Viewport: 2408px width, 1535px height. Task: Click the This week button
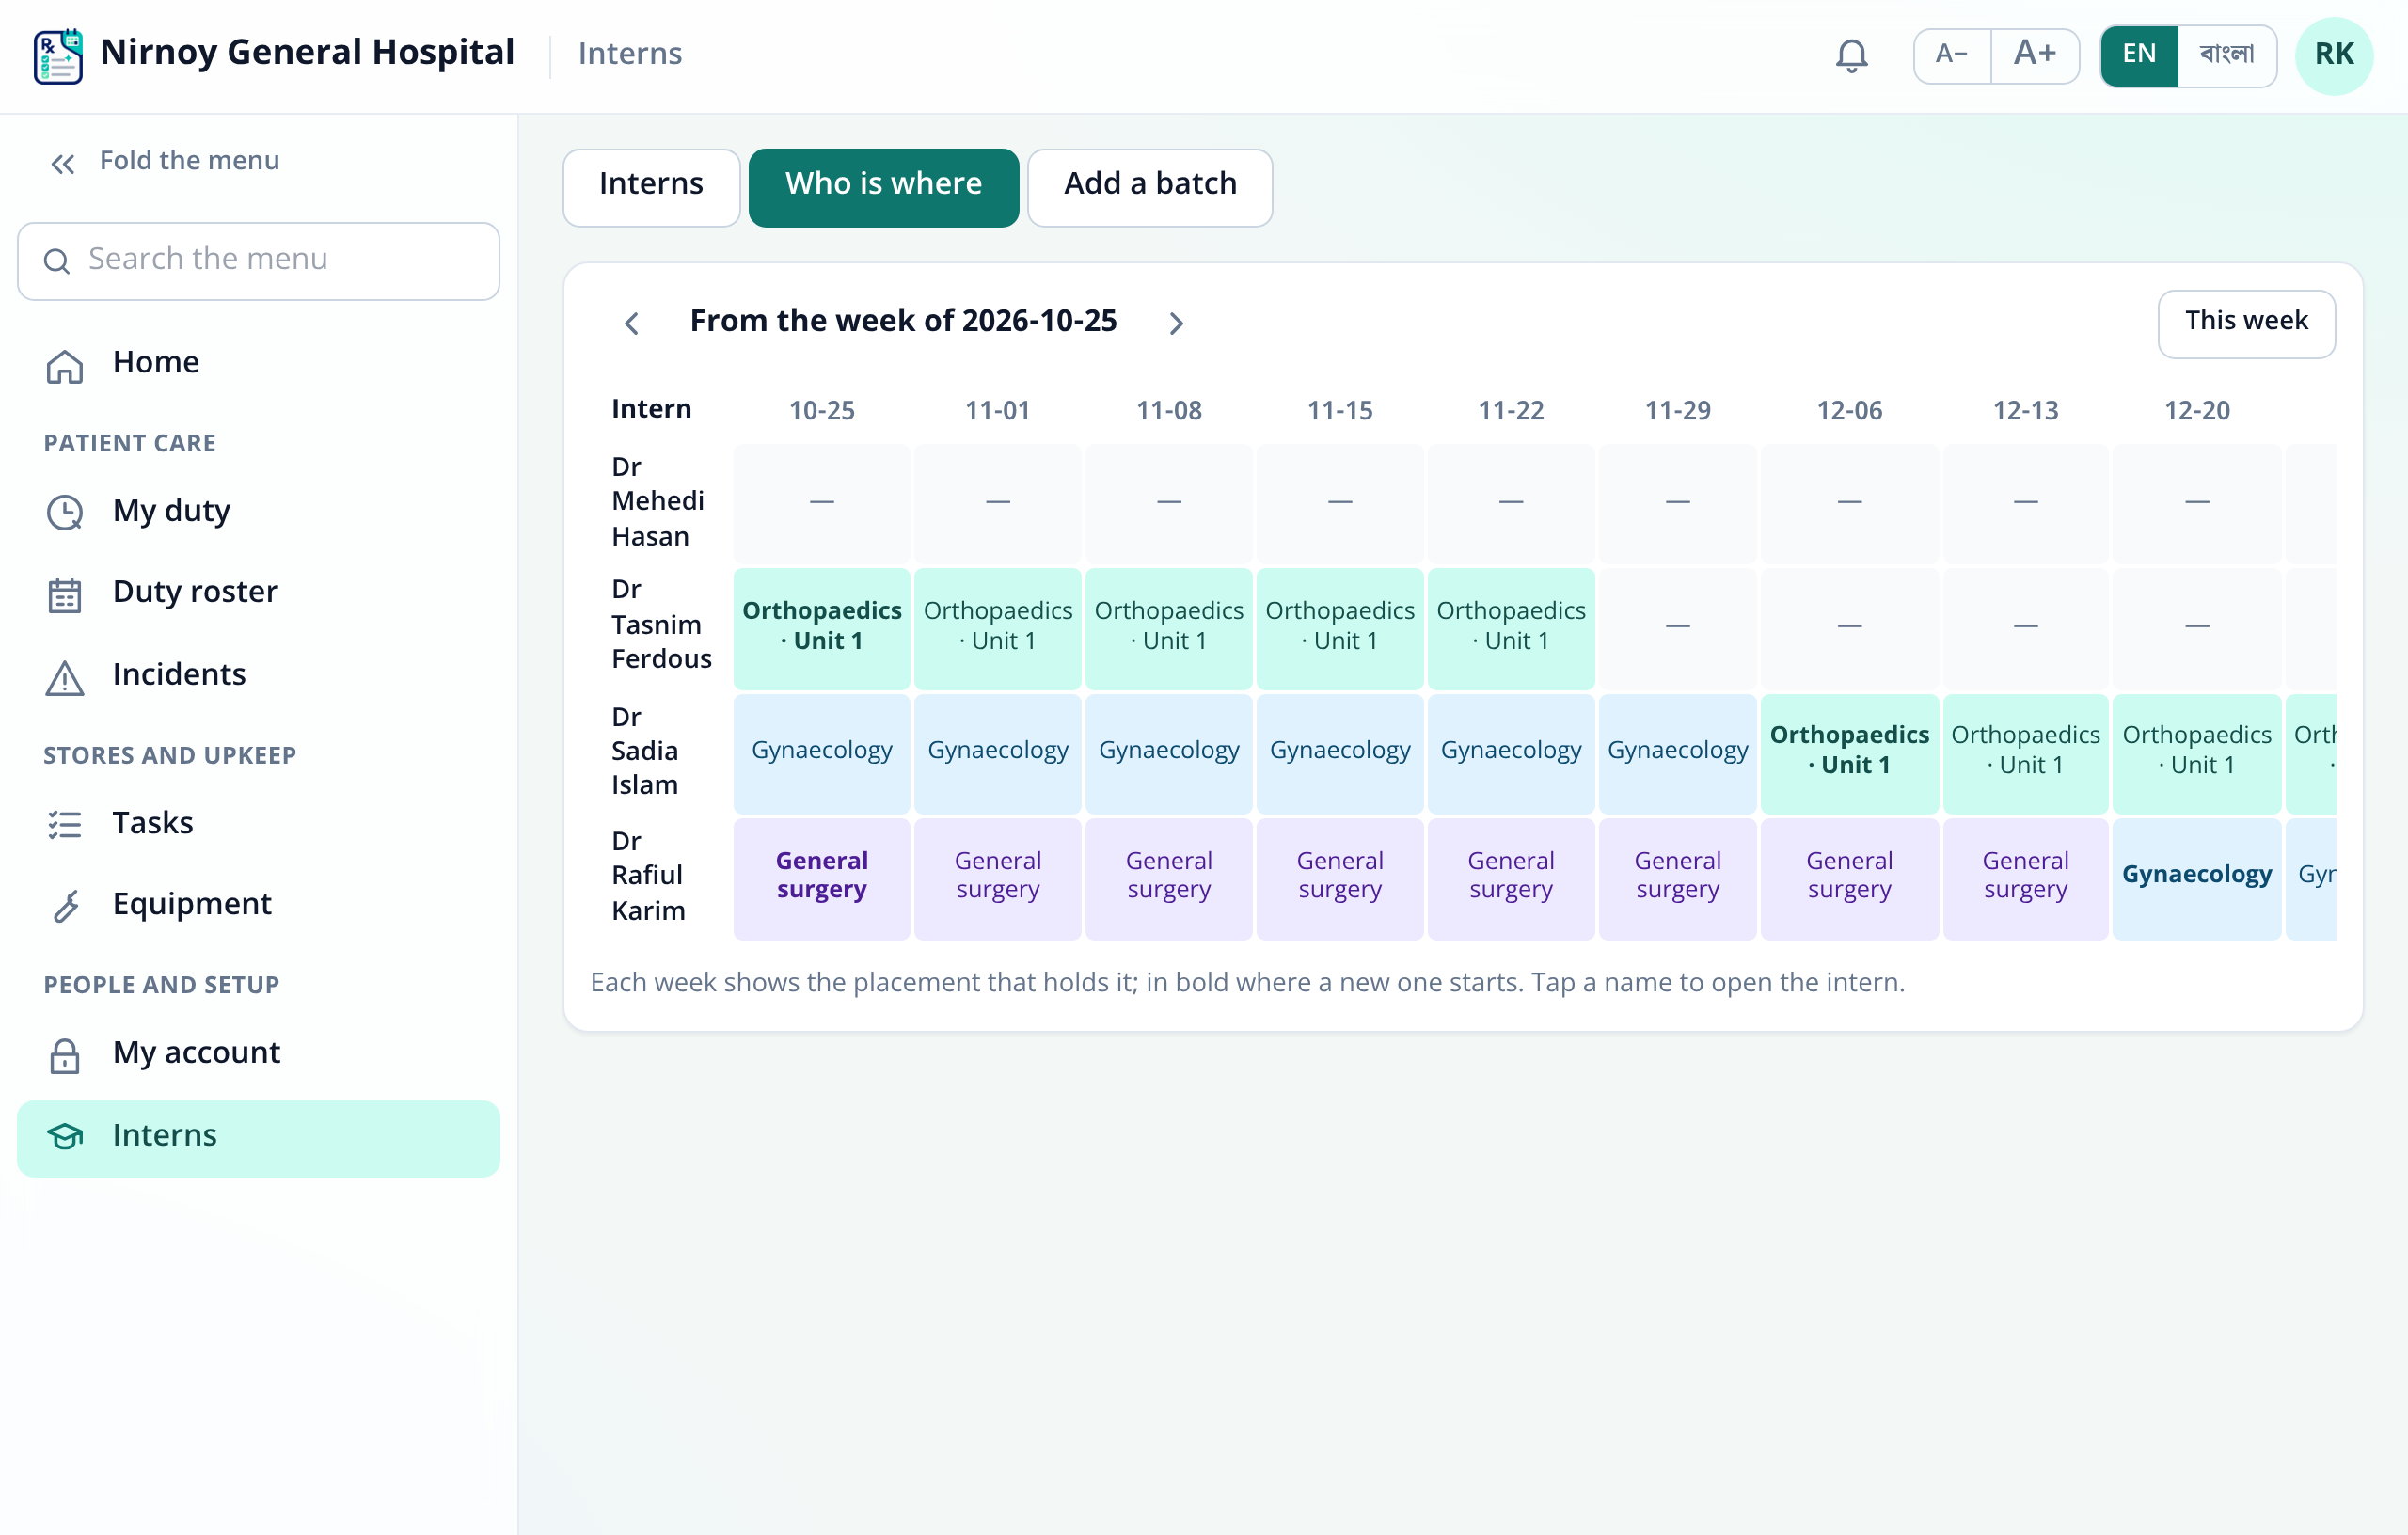click(2246, 323)
